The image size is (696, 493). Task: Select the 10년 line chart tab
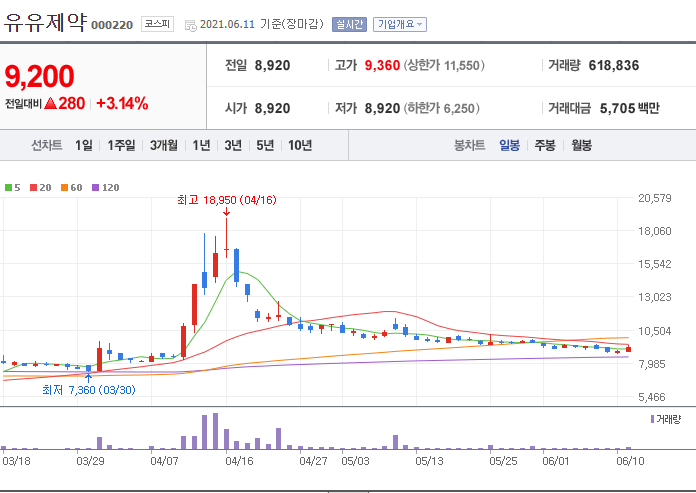point(300,145)
